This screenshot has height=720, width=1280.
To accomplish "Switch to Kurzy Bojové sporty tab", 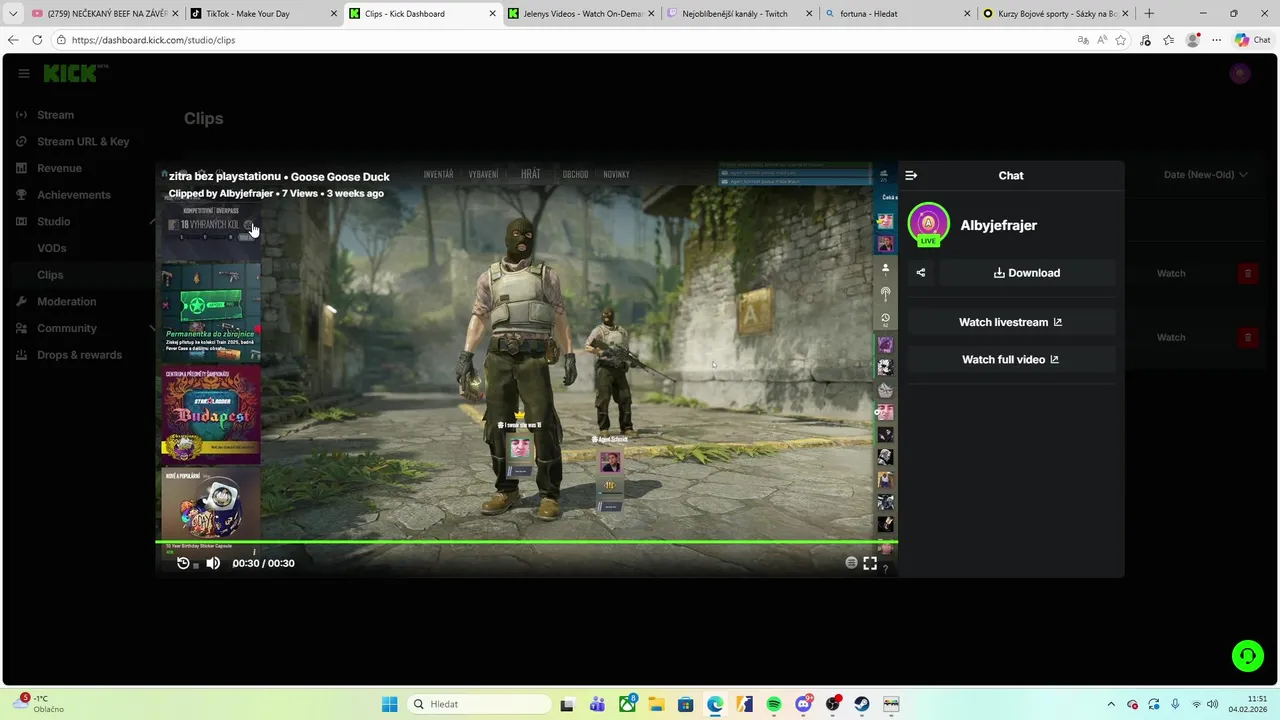I will (x=1055, y=14).
